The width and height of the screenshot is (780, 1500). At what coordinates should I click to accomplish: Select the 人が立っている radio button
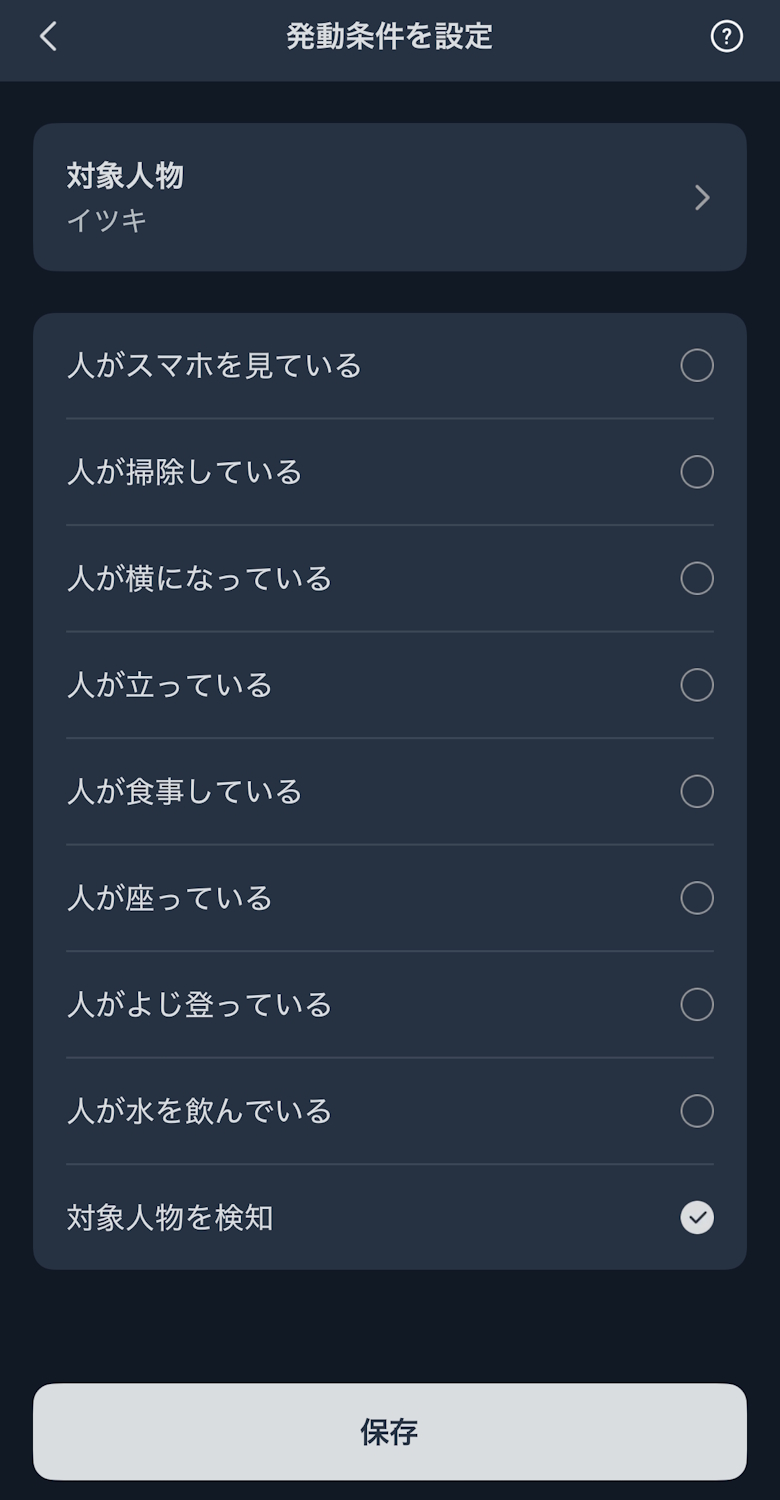click(x=697, y=685)
